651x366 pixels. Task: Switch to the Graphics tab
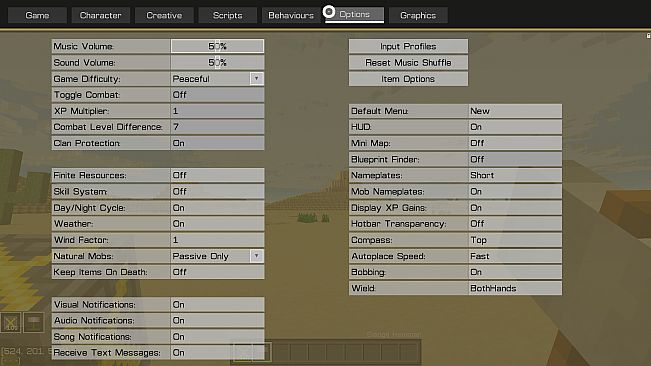tap(418, 15)
